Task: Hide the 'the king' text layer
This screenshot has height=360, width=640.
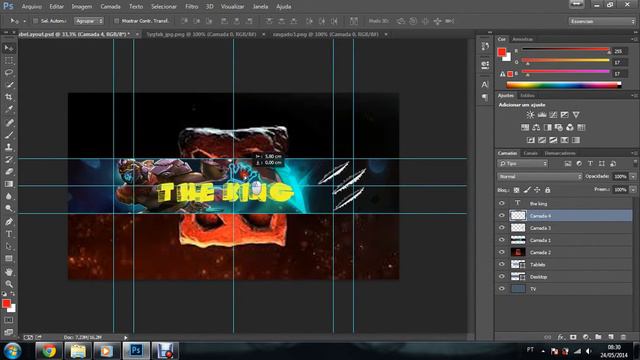Action: (x=502, y=203)
